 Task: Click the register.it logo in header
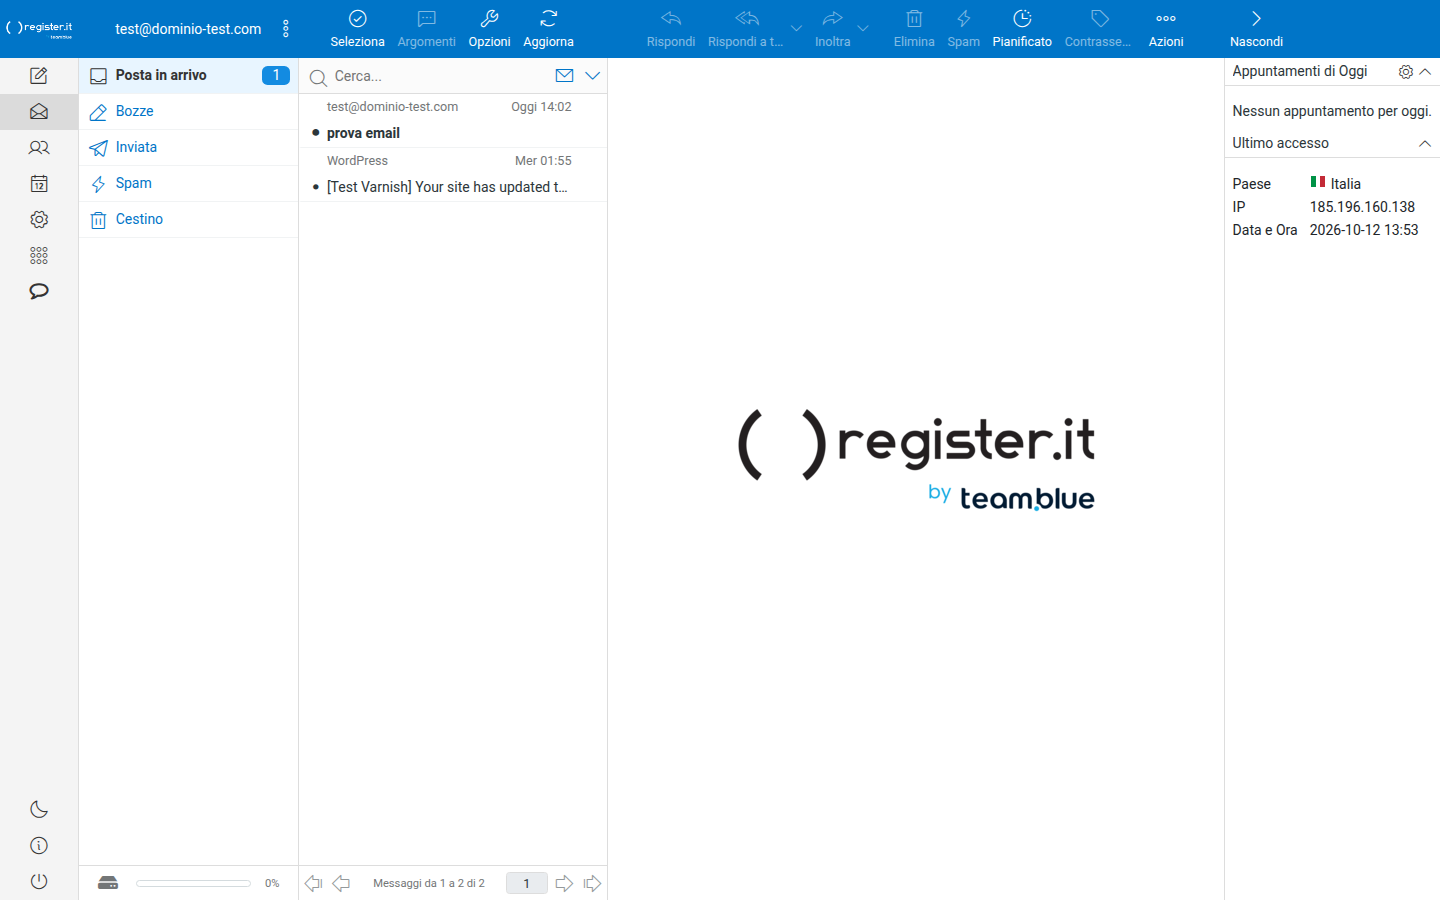click(x=40, y=29)
